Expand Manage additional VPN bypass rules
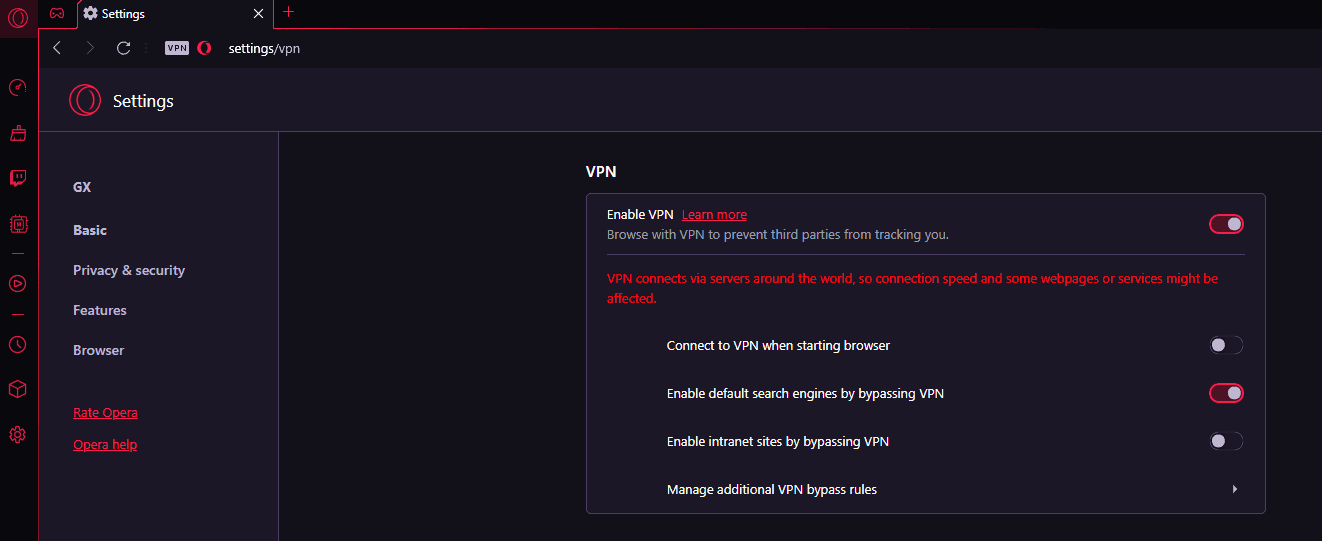The image size is (1322, 541). point(1235,489)
